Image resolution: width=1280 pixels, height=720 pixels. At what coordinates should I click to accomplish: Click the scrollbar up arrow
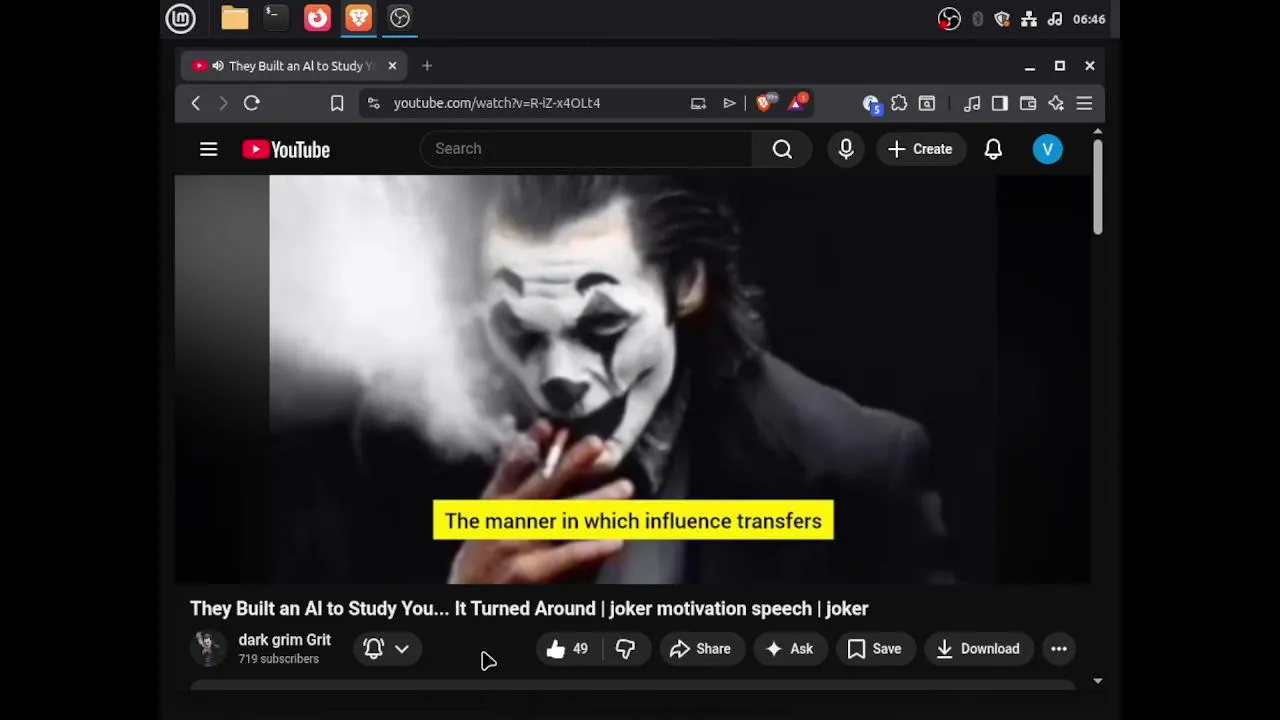(x=1097, y=132)
